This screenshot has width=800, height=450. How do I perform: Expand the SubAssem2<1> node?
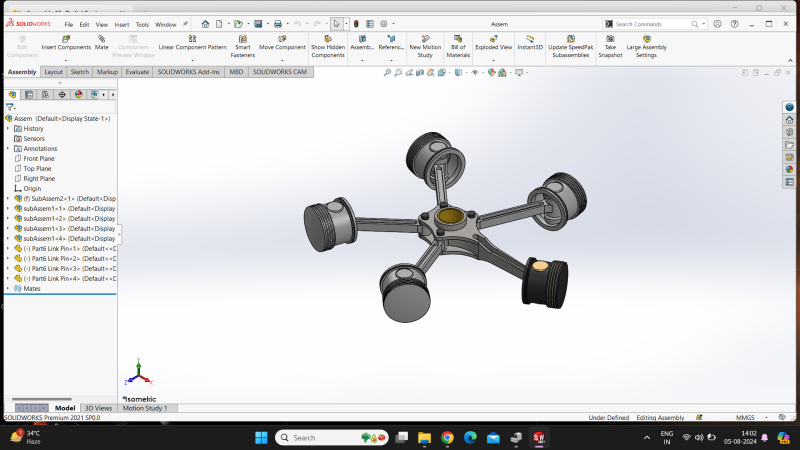coord(8,198)
